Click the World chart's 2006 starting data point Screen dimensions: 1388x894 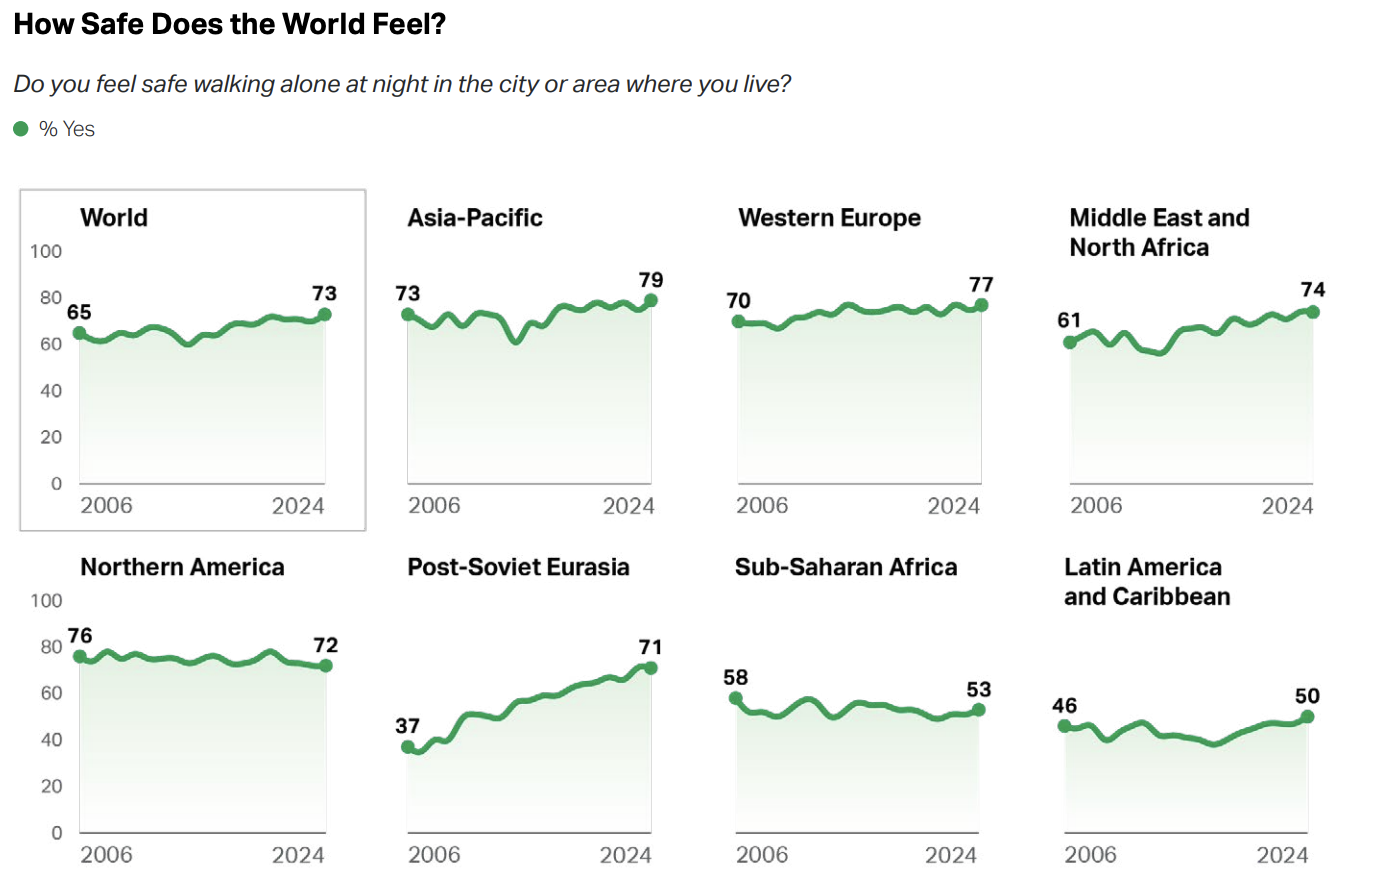tap(79, 333)
